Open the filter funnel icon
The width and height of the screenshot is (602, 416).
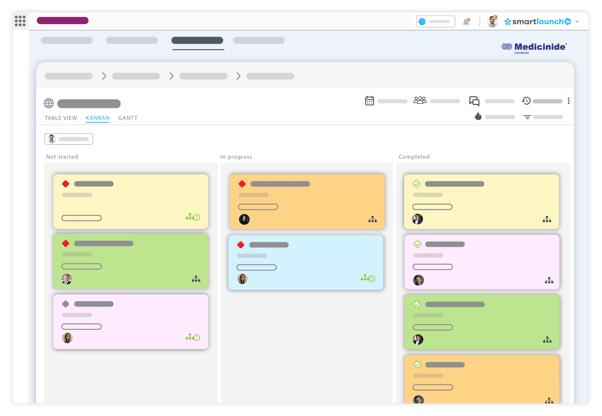click(x=527, y=117)
